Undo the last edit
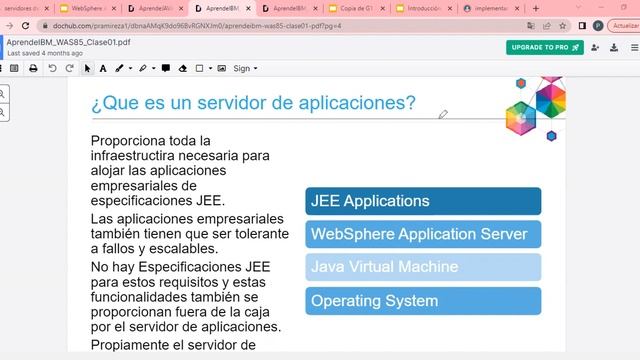640x360 pixels. (x=52, y=69)
